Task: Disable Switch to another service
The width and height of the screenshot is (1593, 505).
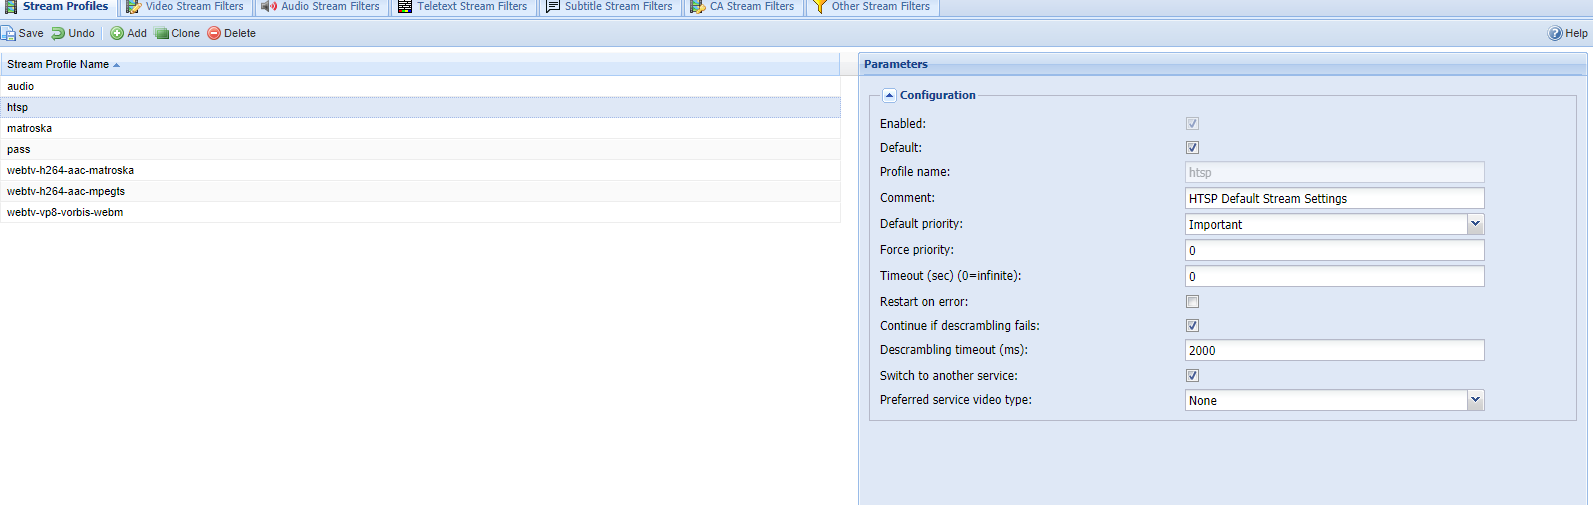Action: pyautogui.click(x=1192, y=376)
